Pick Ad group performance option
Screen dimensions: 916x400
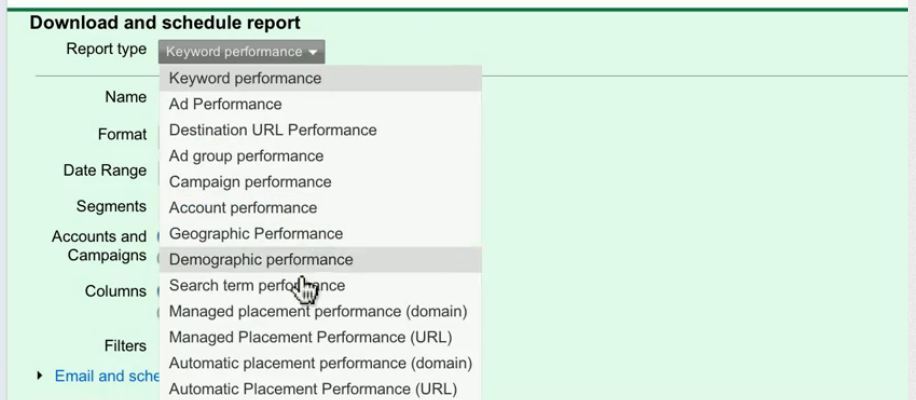tap(320, 156)
